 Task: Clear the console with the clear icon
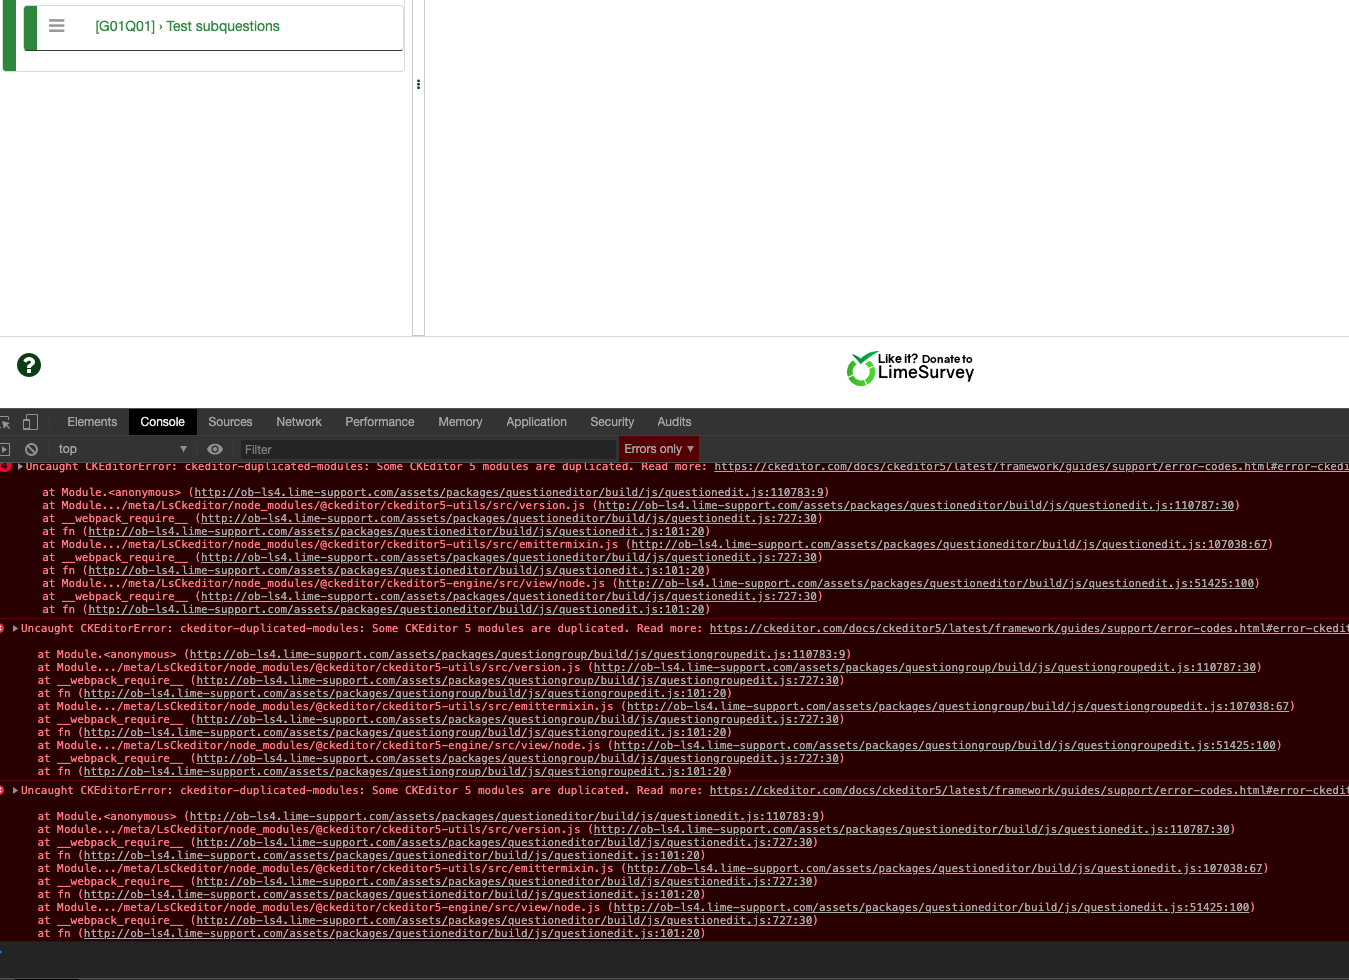click(31, 449)
